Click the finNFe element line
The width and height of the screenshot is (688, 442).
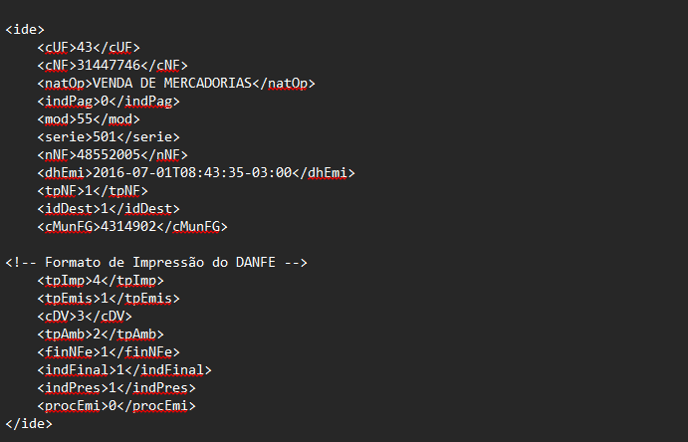click(108, 352)
